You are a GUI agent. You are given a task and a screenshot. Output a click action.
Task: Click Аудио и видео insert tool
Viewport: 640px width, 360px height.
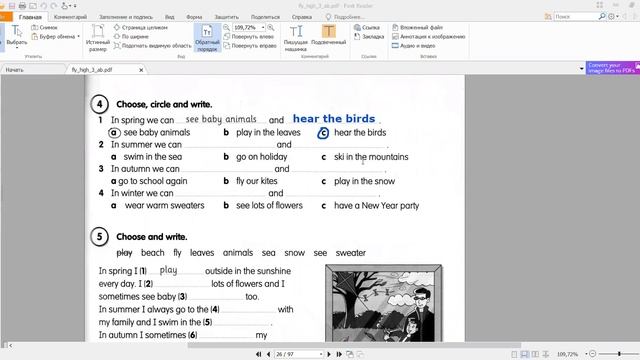tap(413, 45)
